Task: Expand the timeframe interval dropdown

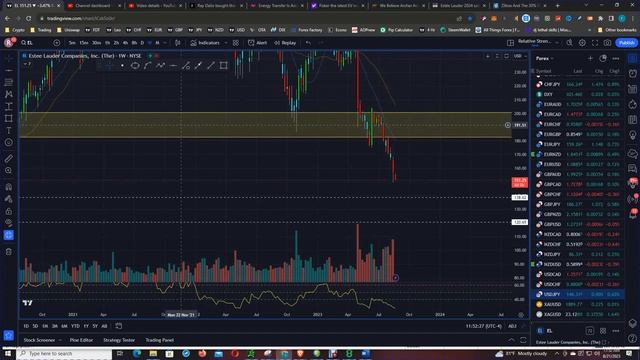Action: (165, 43)
